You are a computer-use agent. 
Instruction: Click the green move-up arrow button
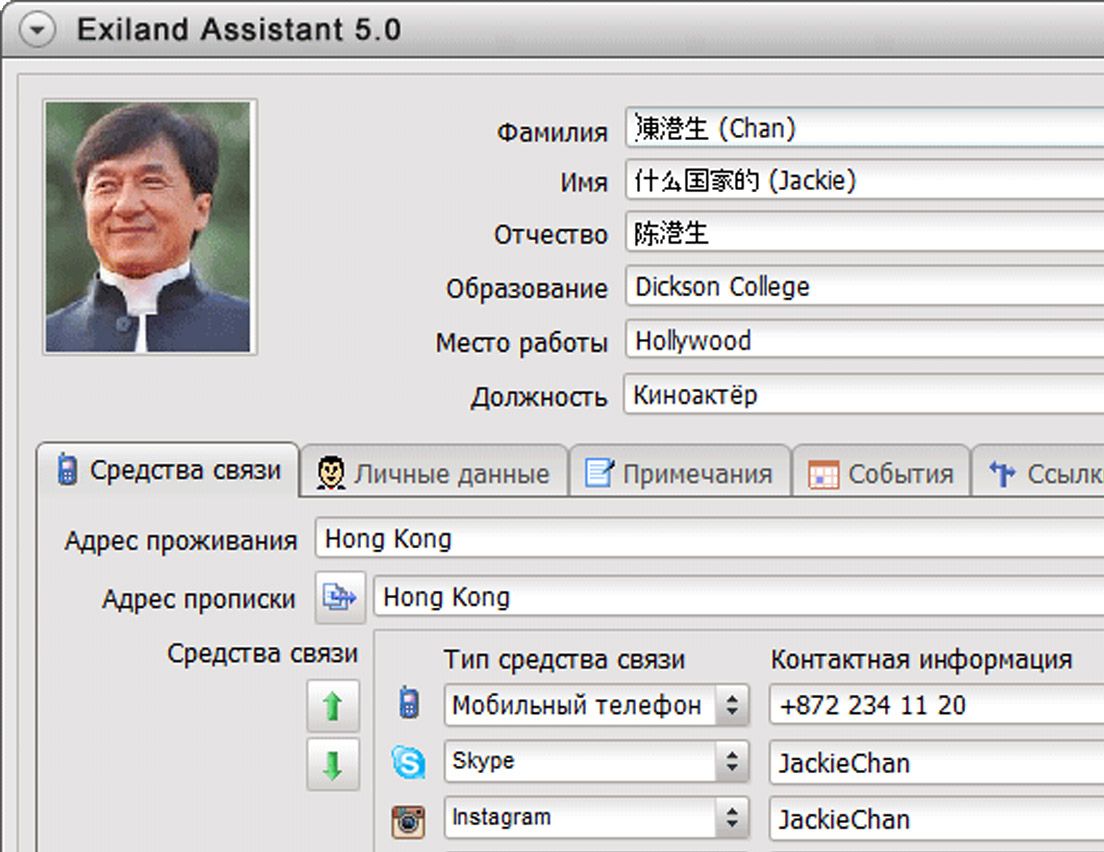[333, 706]
